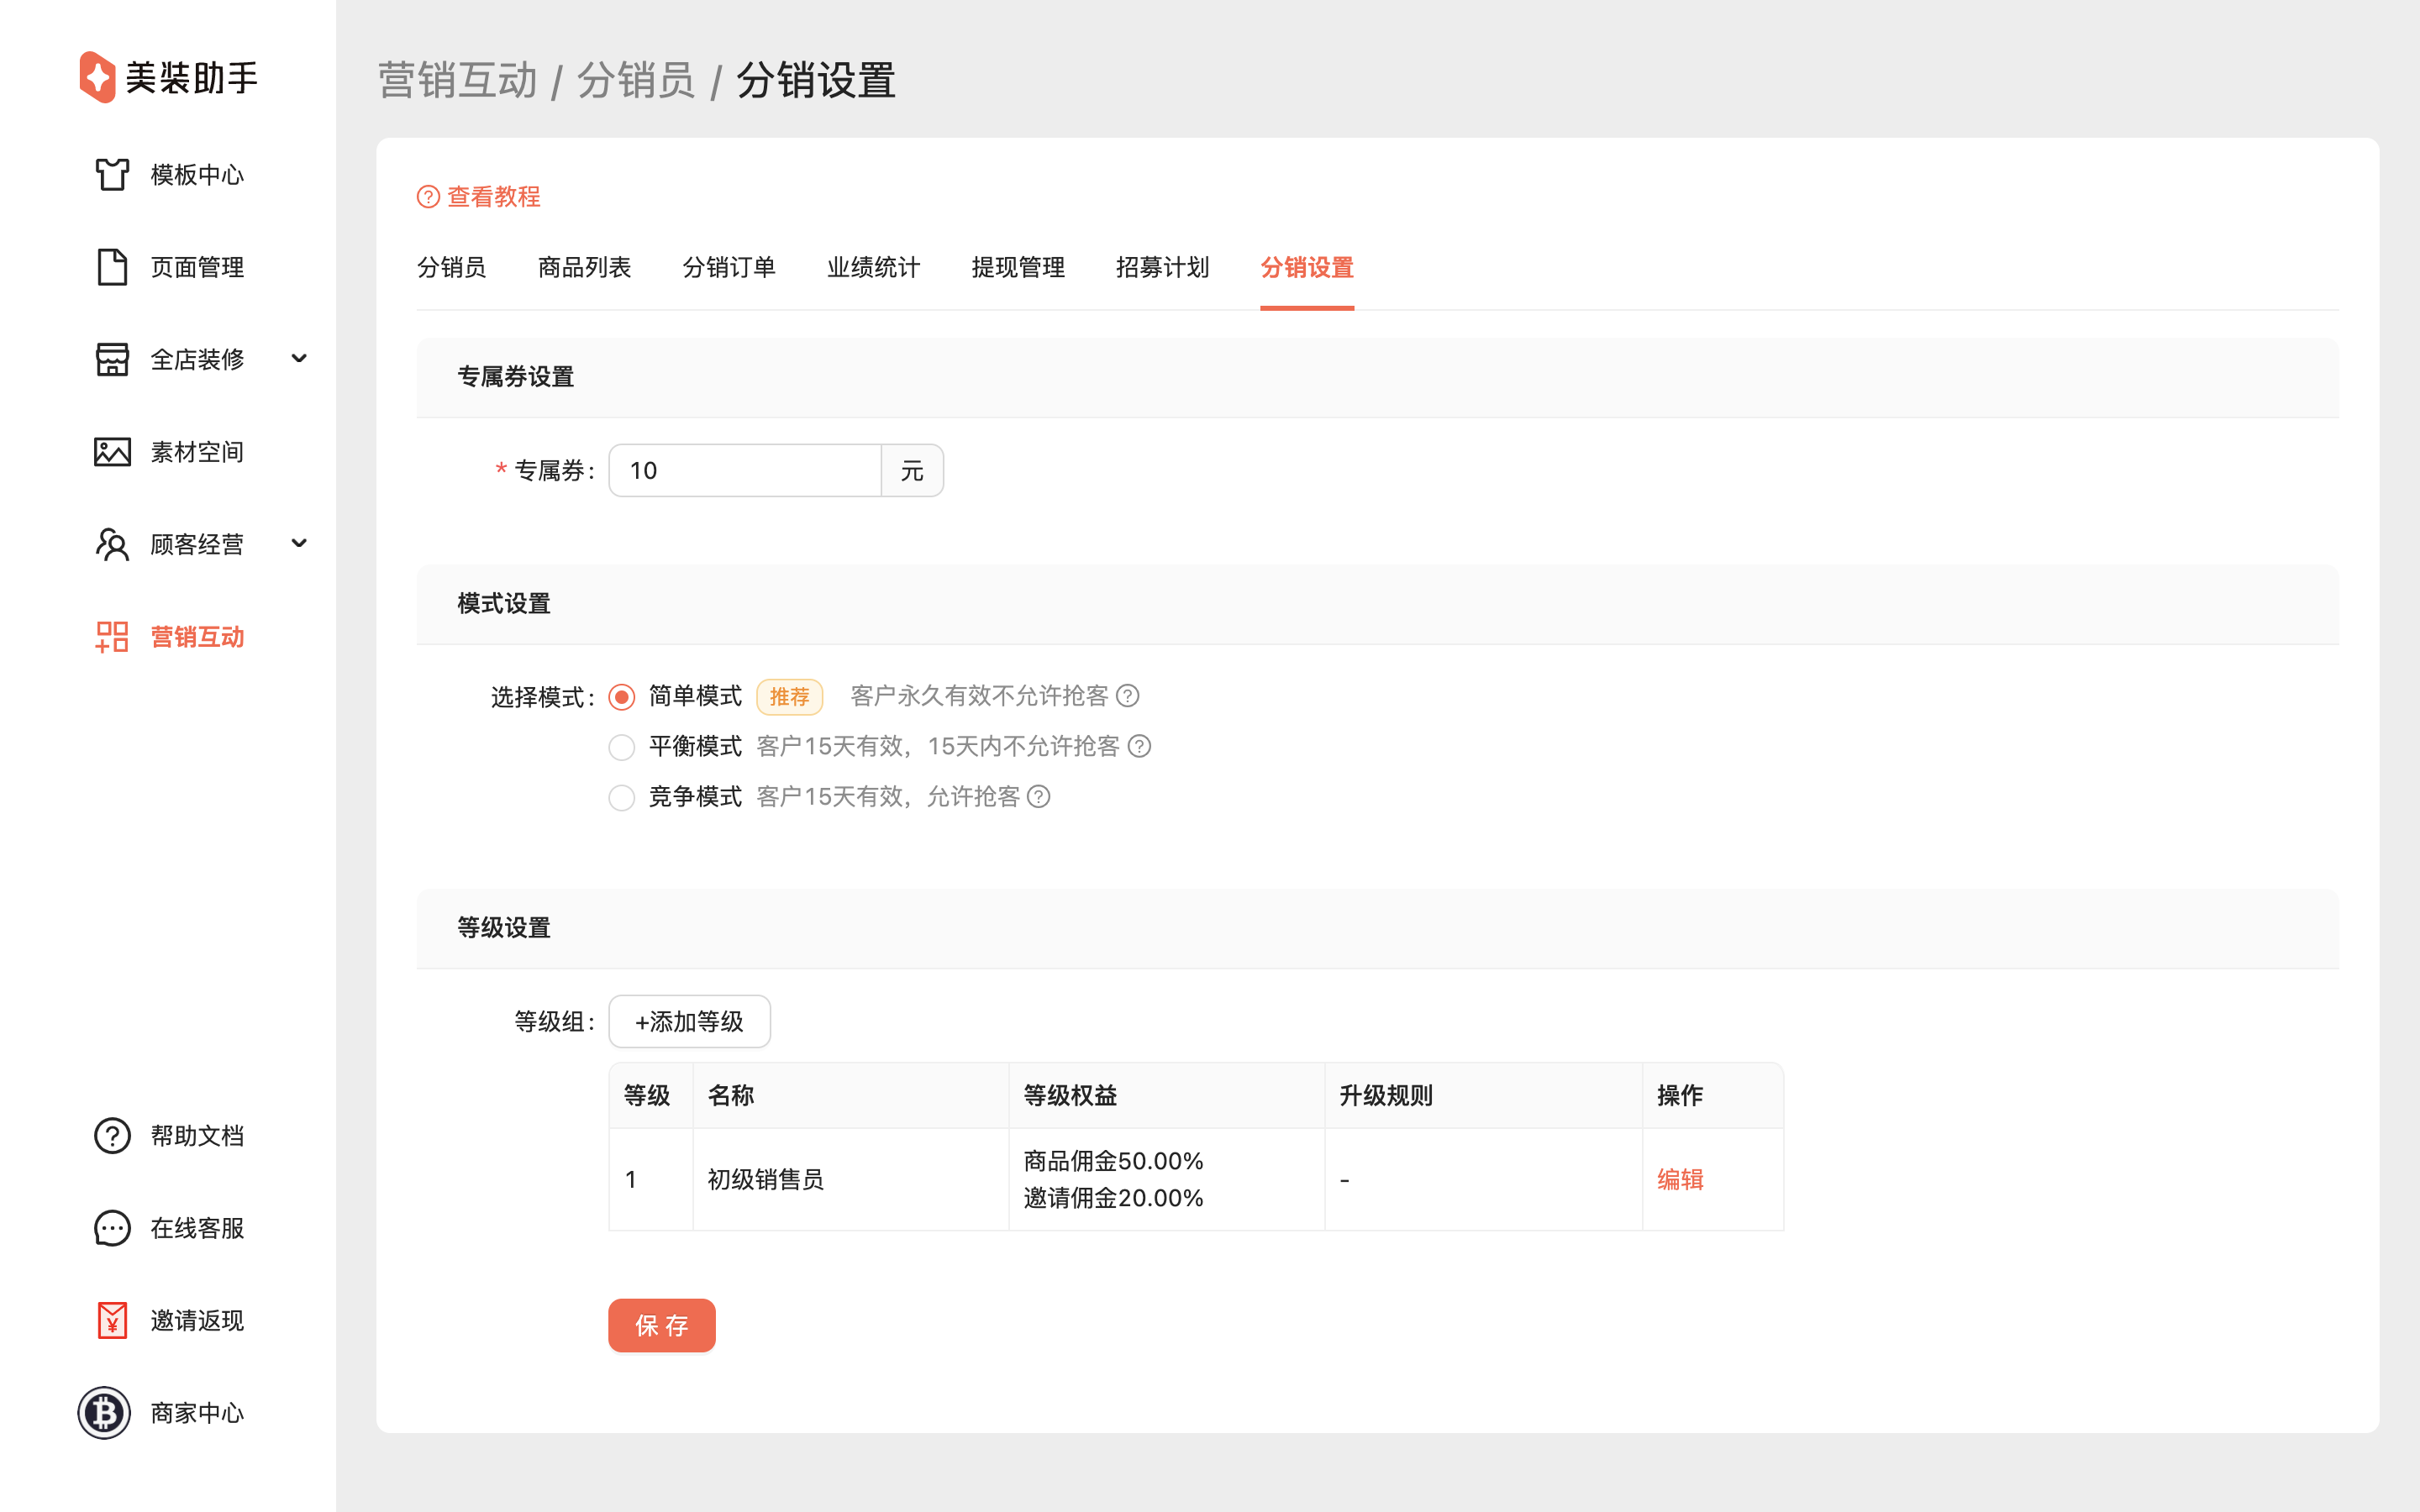Viewport: 2420px width, 1512px height.
Task: Select the 平衡模式 radio button
Action: tap(622, 747)
